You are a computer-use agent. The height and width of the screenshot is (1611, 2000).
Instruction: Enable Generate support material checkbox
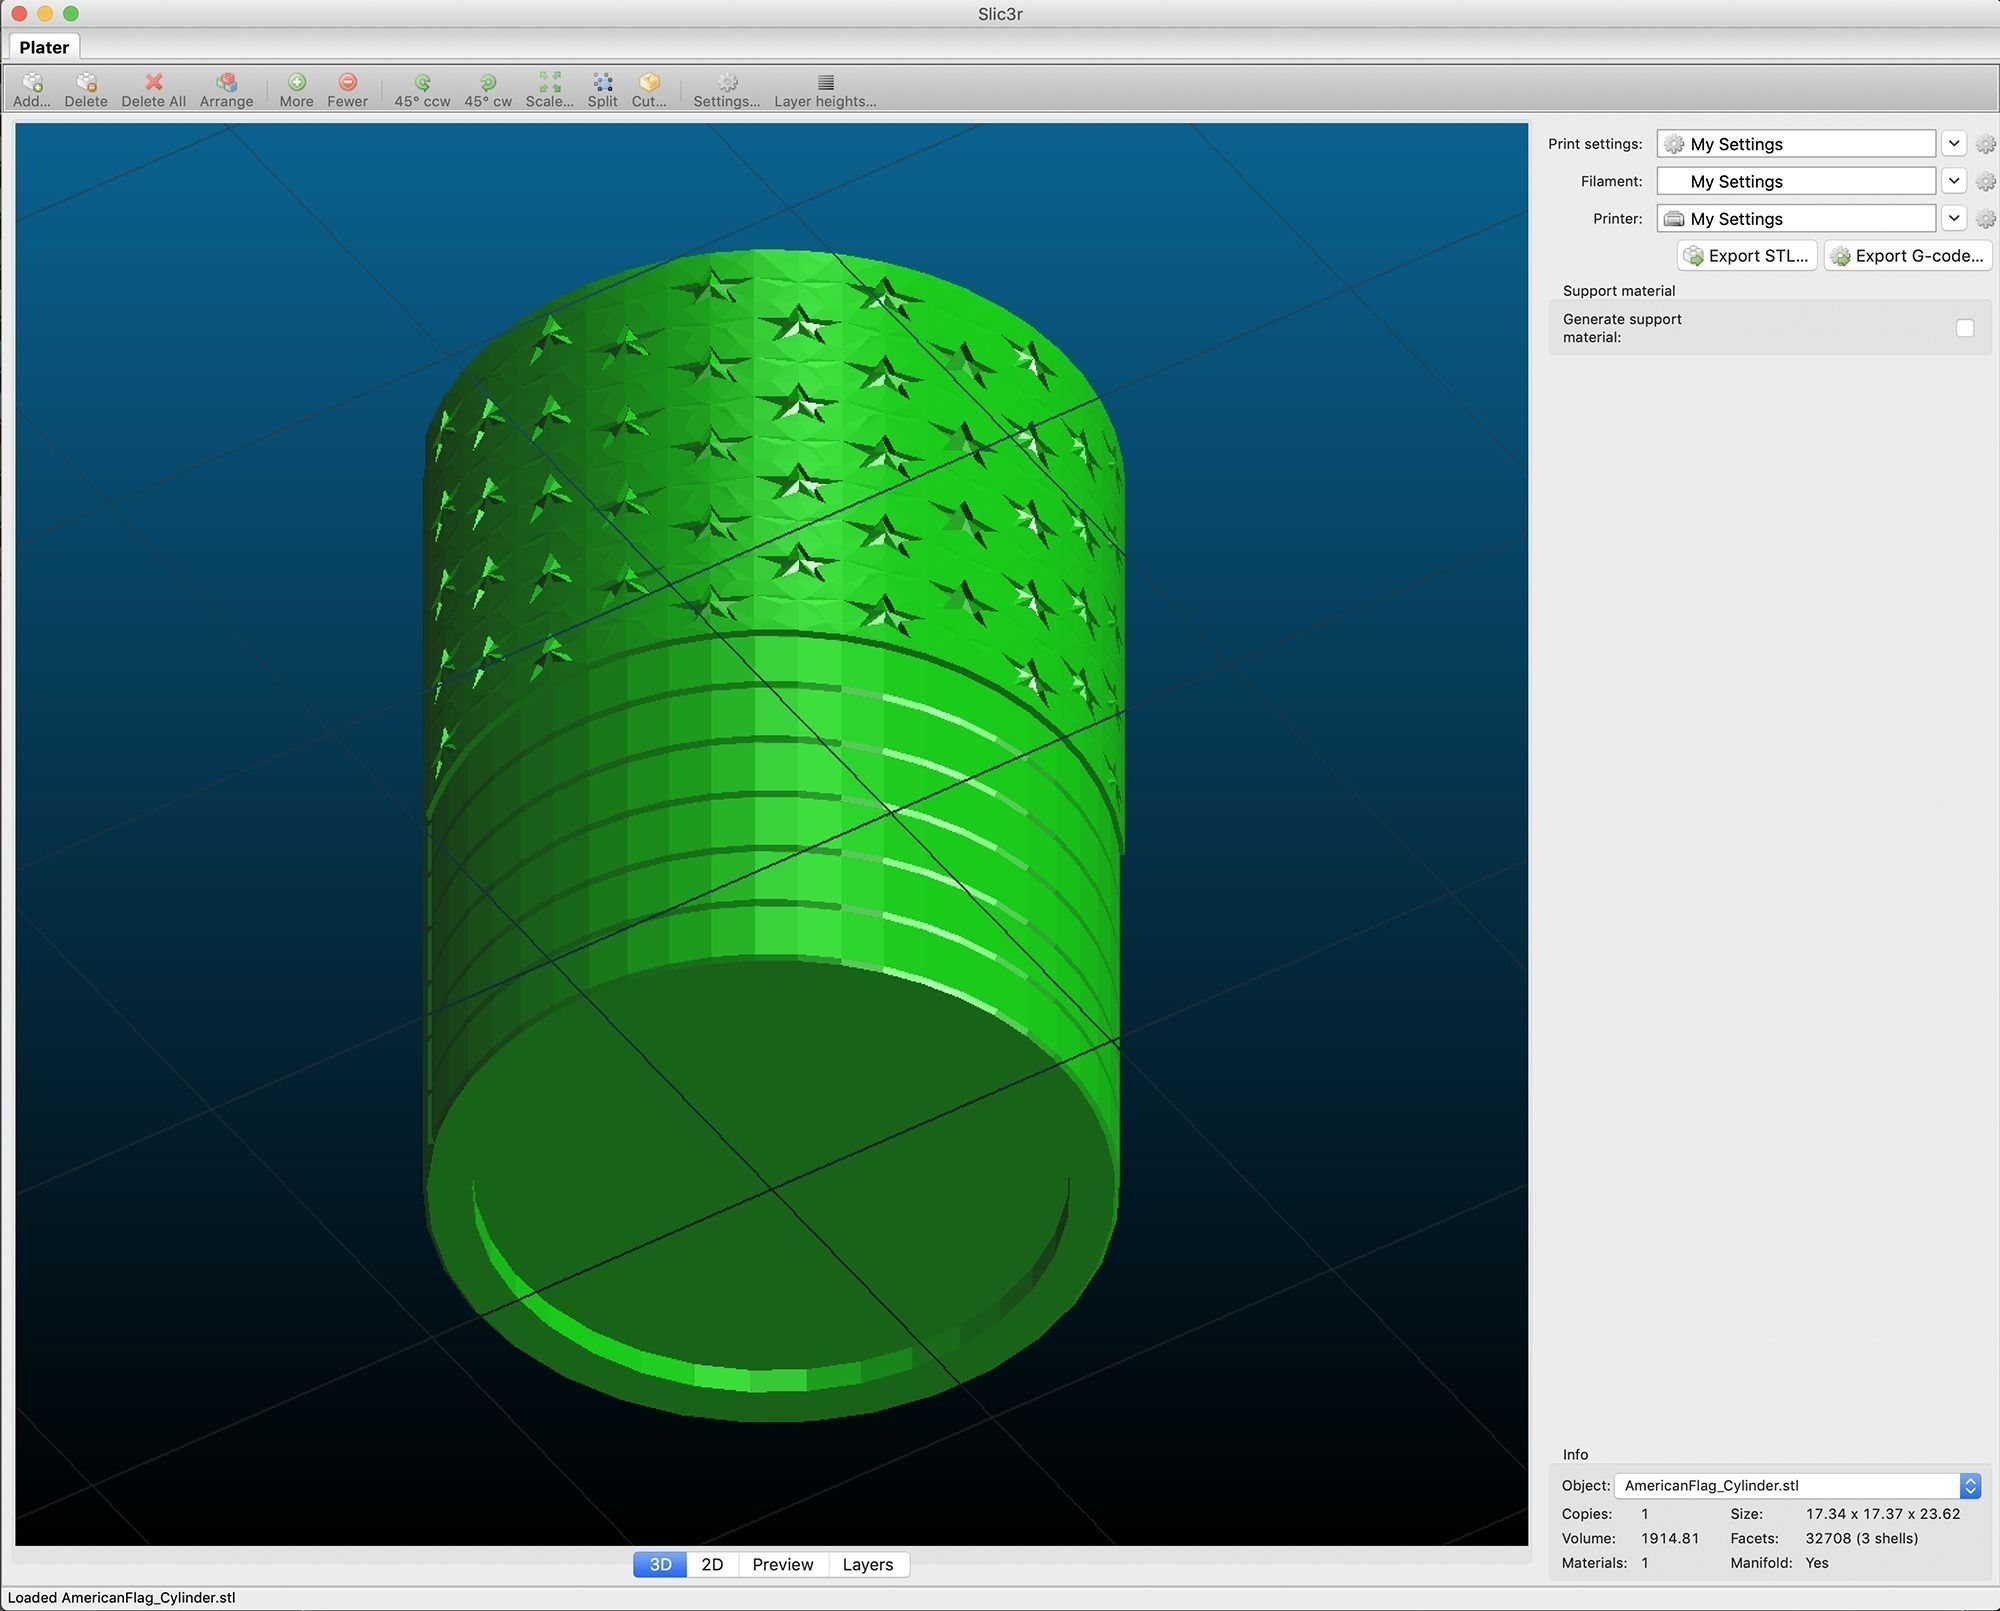point(1965,328)
